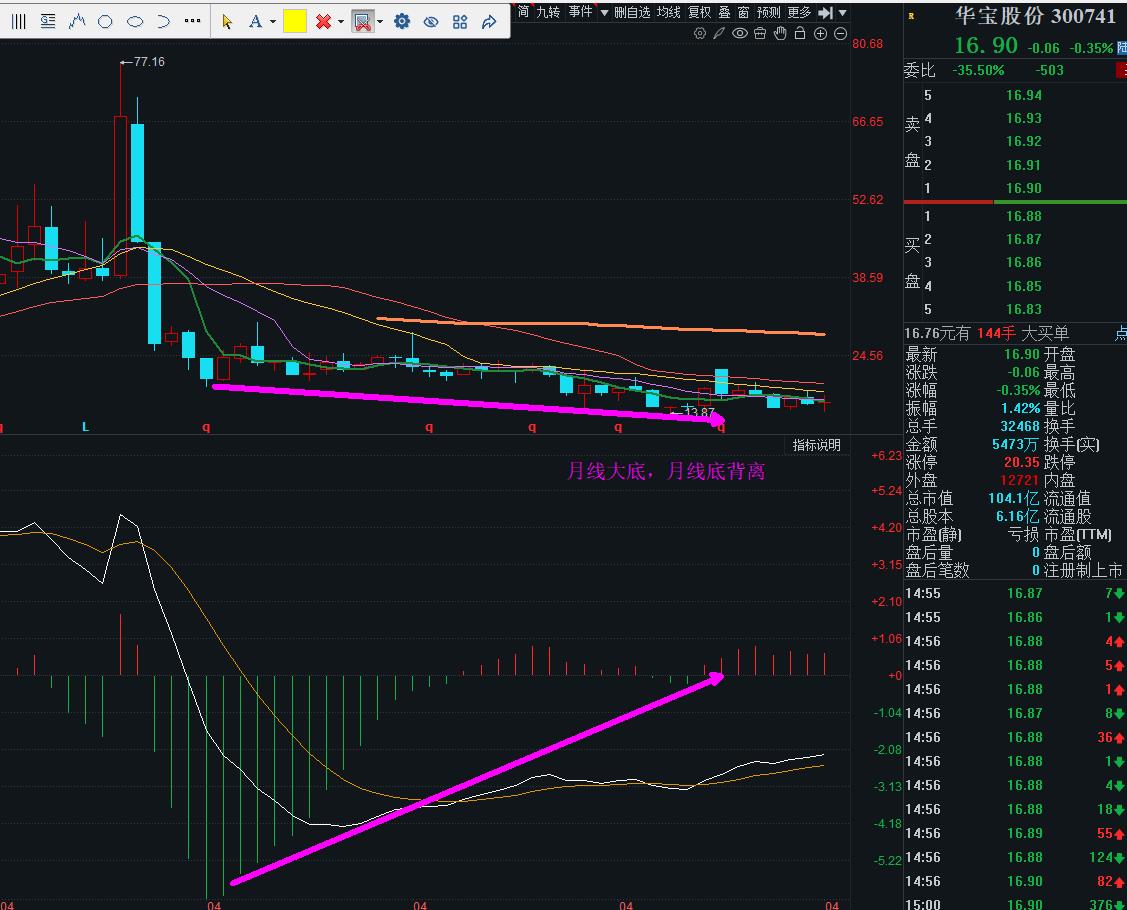
Task: Open more drawing tools via three dots
Action: (x=193, y=21)
